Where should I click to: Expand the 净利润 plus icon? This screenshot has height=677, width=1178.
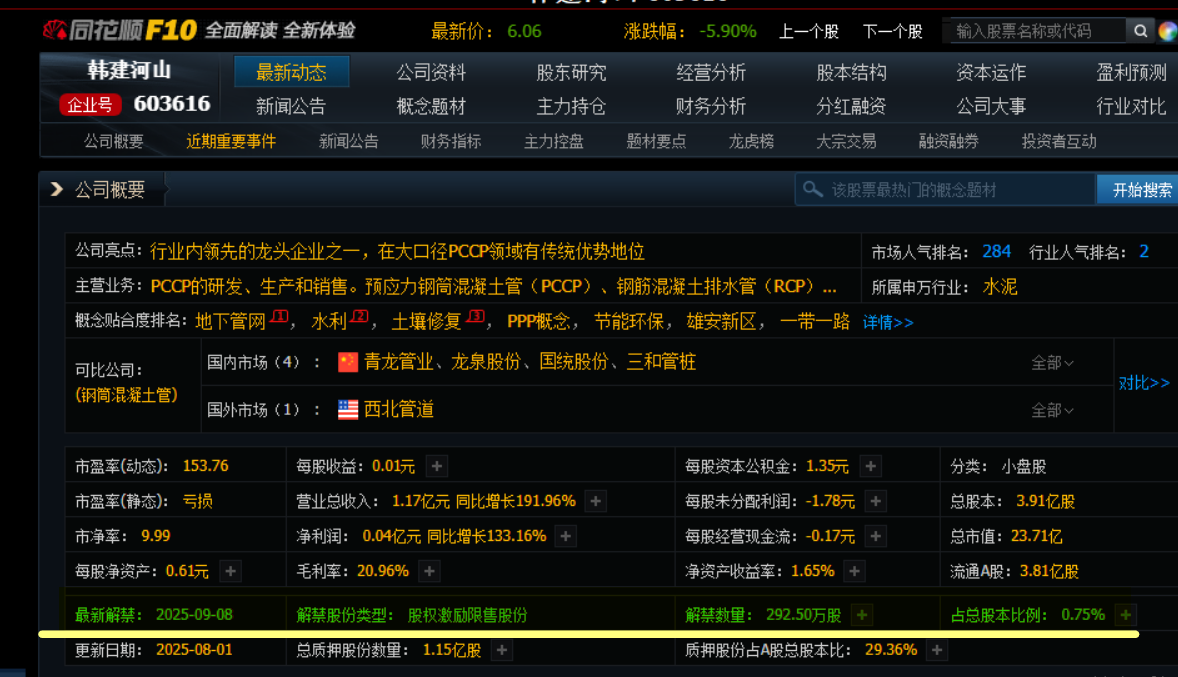coord(566,536)
